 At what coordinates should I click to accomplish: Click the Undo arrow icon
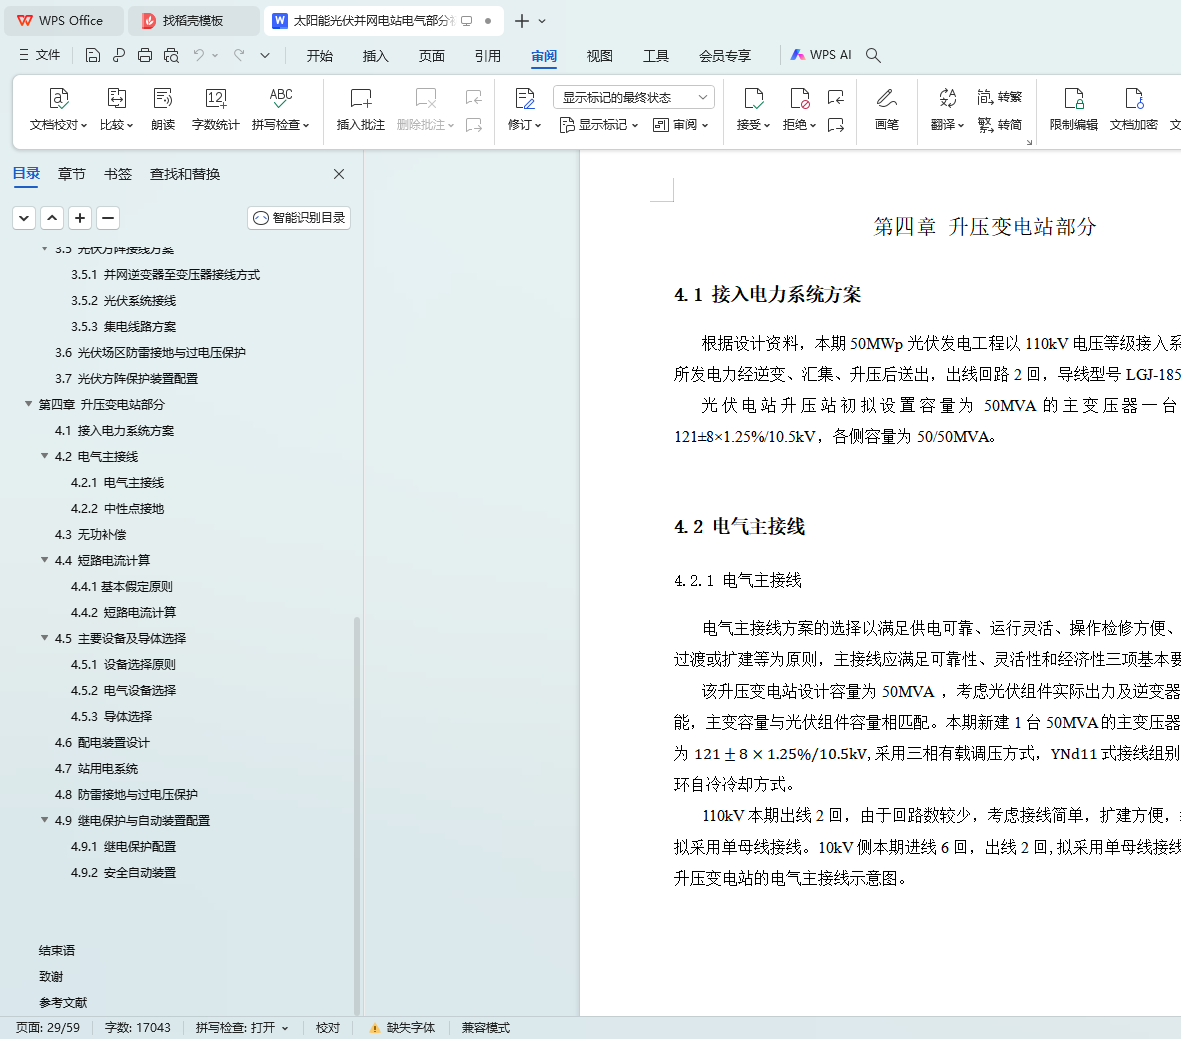pos(199,55)
